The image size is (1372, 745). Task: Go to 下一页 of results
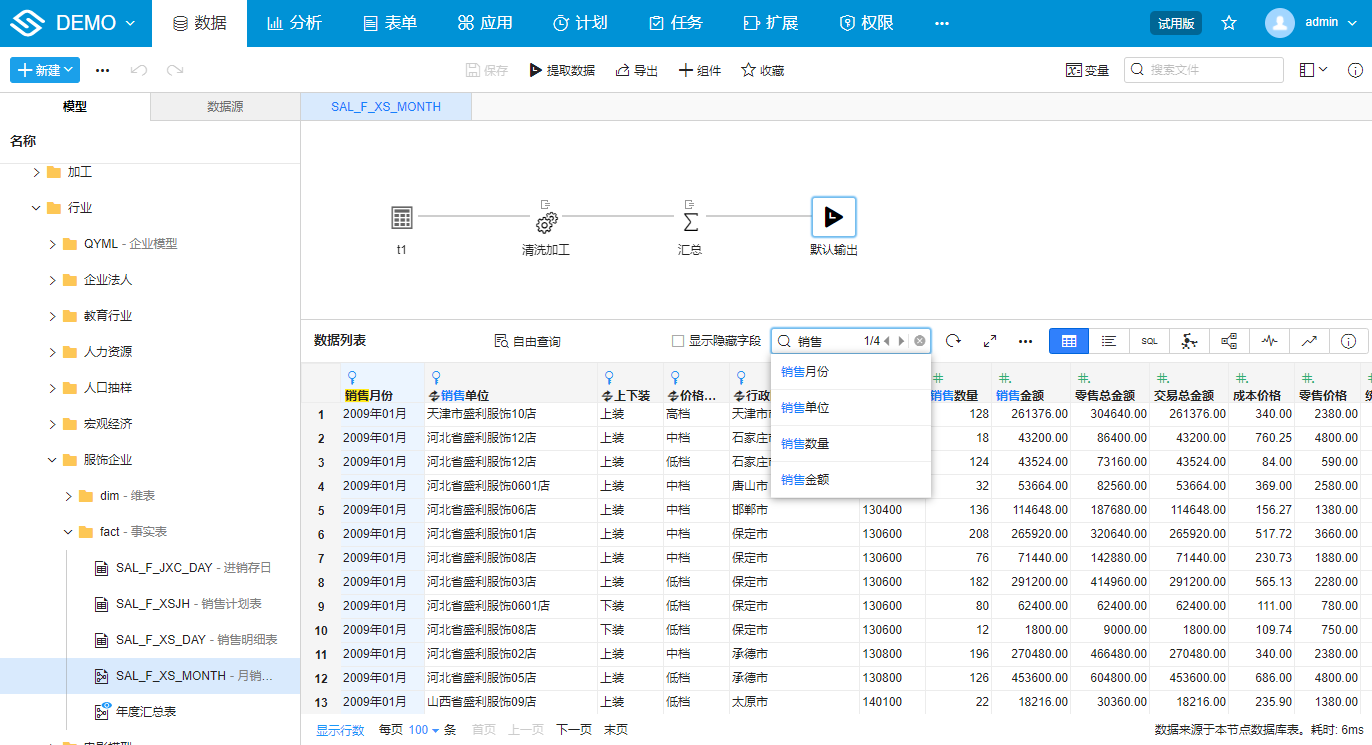click(574, 730)
